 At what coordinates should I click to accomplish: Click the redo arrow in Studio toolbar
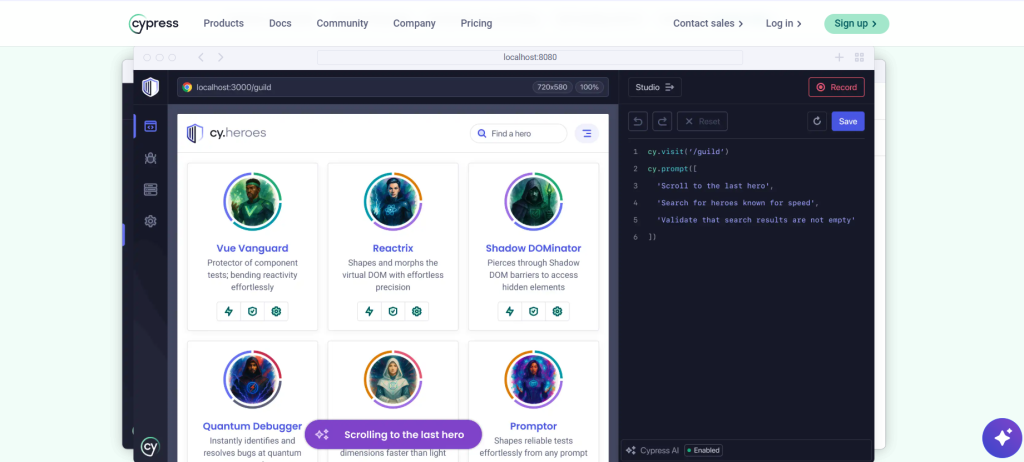(661, 121)
